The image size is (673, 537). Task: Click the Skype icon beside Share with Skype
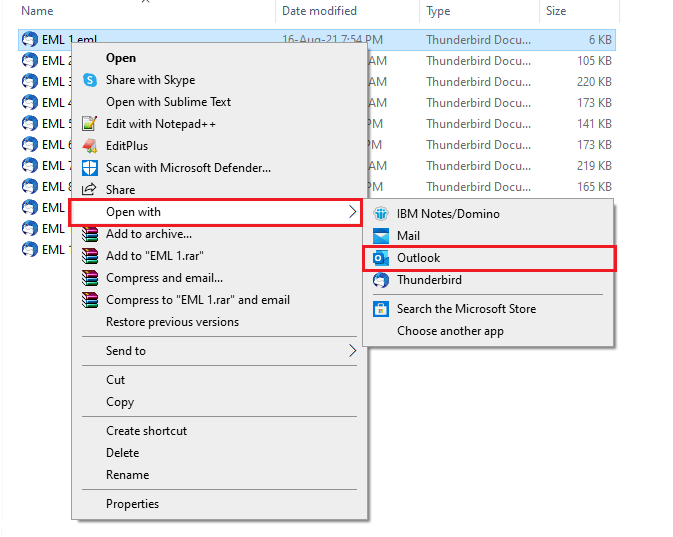90,80
